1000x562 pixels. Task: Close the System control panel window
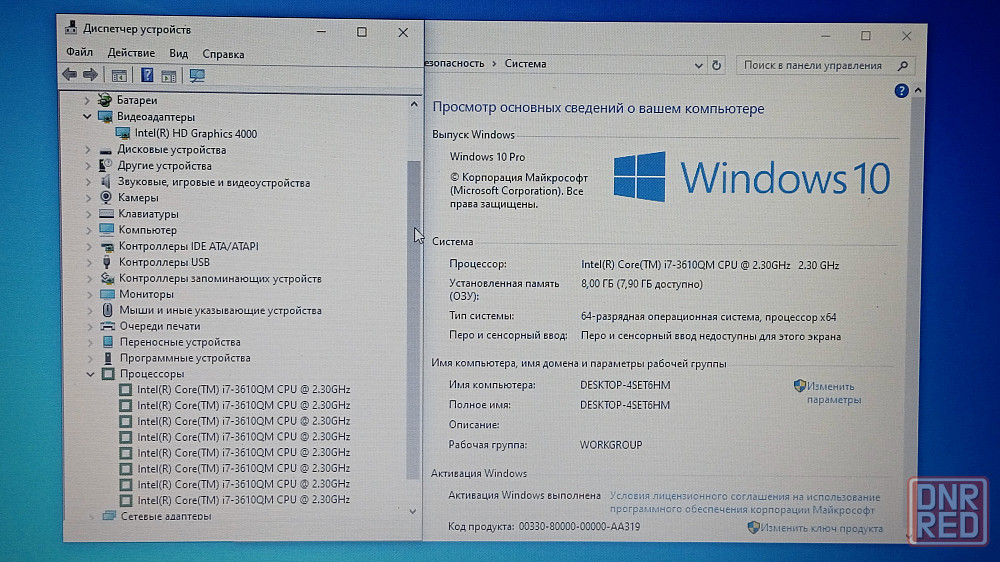906,36
